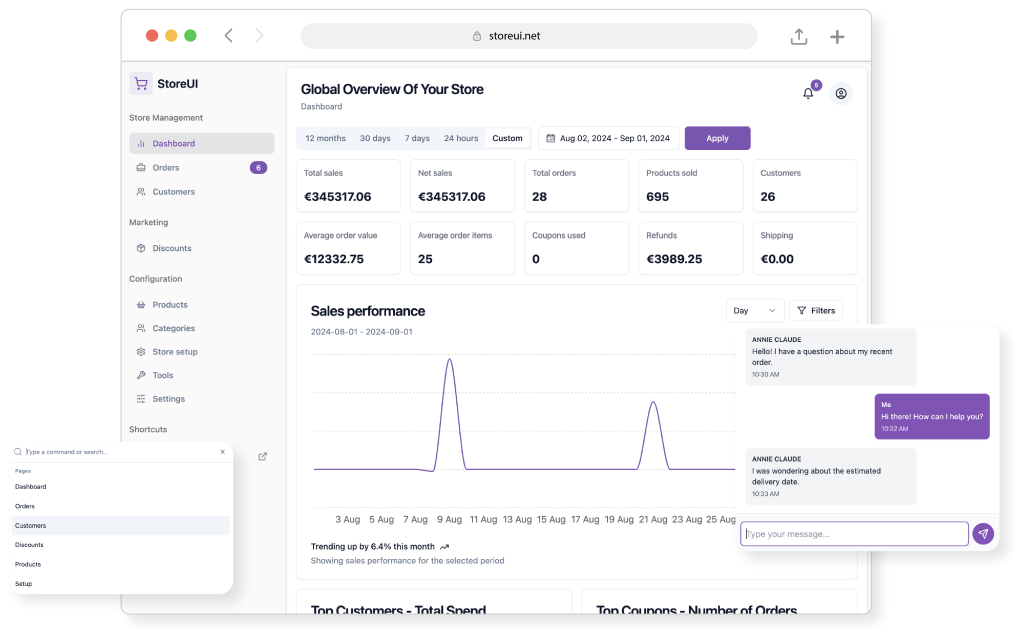Open the Filters menu for Sales performance

point(815,311)
